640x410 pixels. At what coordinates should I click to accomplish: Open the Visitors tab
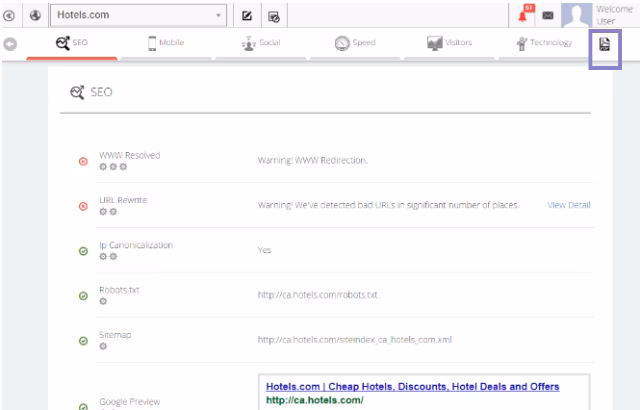click(x=450, y=43)
